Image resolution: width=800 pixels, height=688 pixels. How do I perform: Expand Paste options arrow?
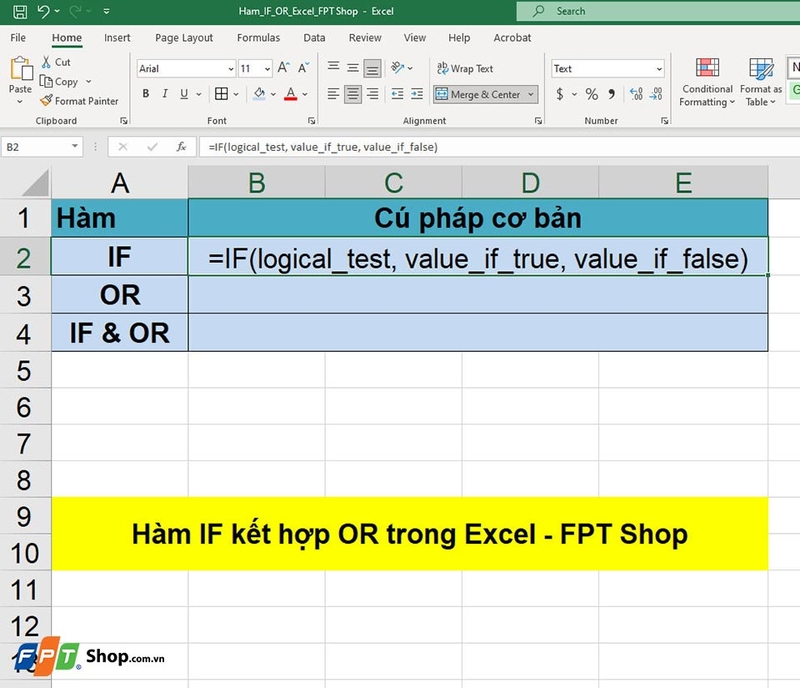click(20, 102)
